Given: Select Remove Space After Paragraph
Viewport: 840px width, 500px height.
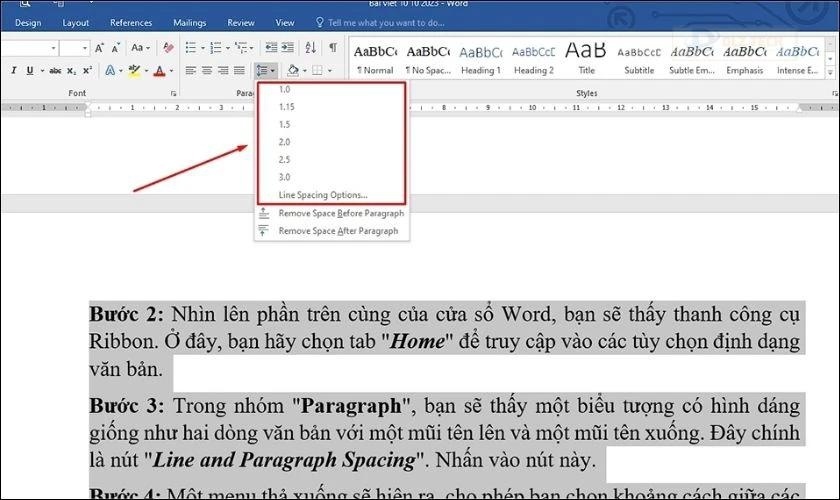Looking at the screenshot, I should click(x=331, y=231).
